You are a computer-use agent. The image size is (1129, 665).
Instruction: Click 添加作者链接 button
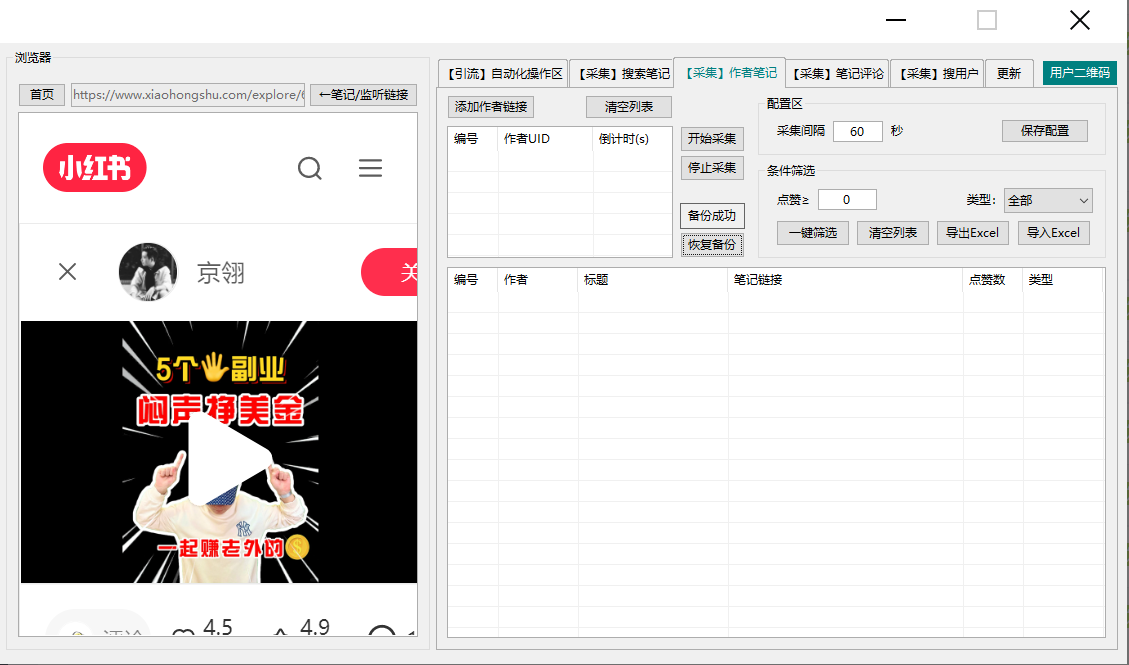pos(491,107)
